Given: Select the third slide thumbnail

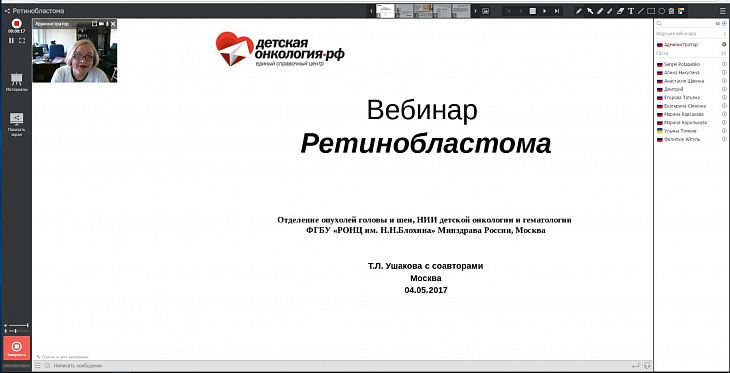Looking at the screenshot, I should pos(424,11).
